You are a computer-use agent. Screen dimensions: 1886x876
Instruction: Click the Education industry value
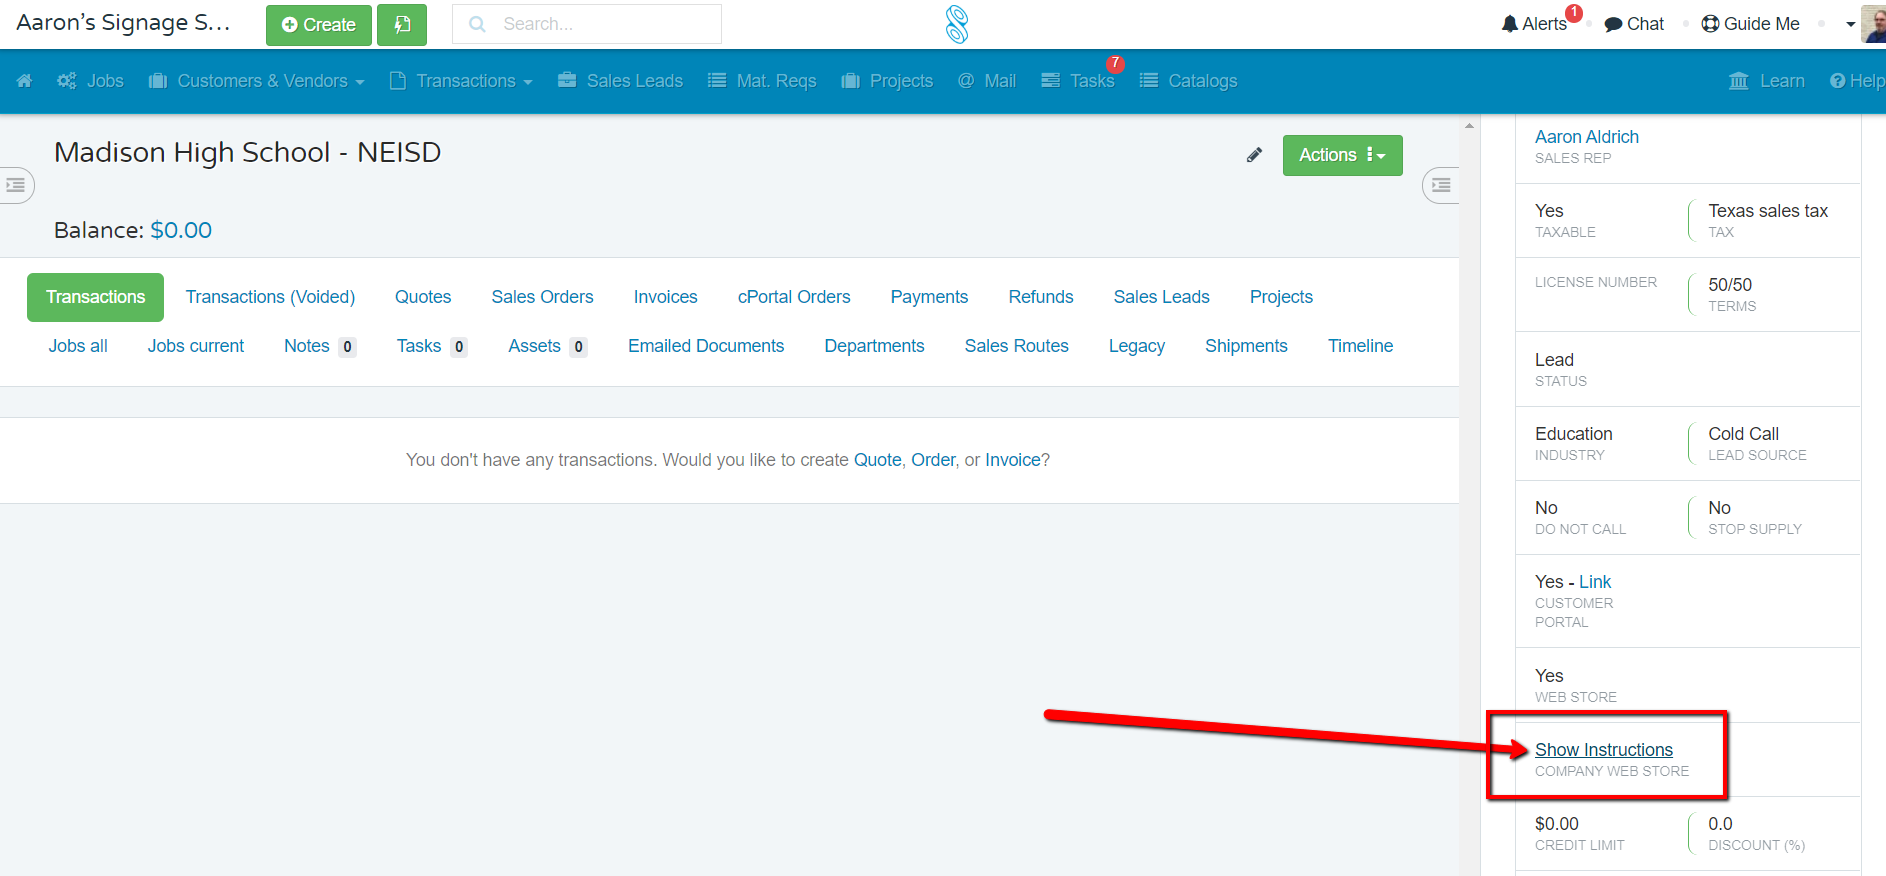(x=1574, y=434)
